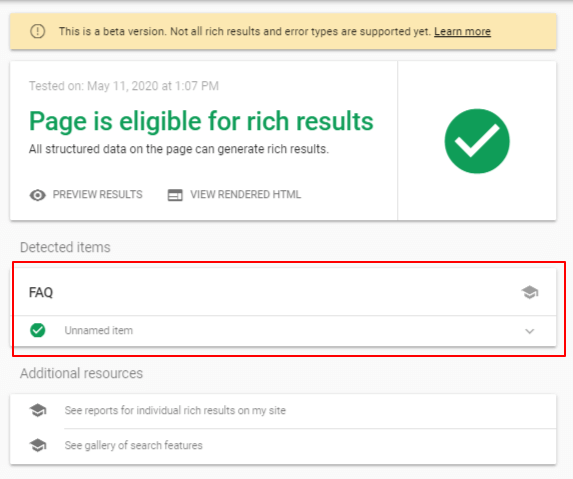
Task: Open the Learn more link
Action: coord(462,31)
